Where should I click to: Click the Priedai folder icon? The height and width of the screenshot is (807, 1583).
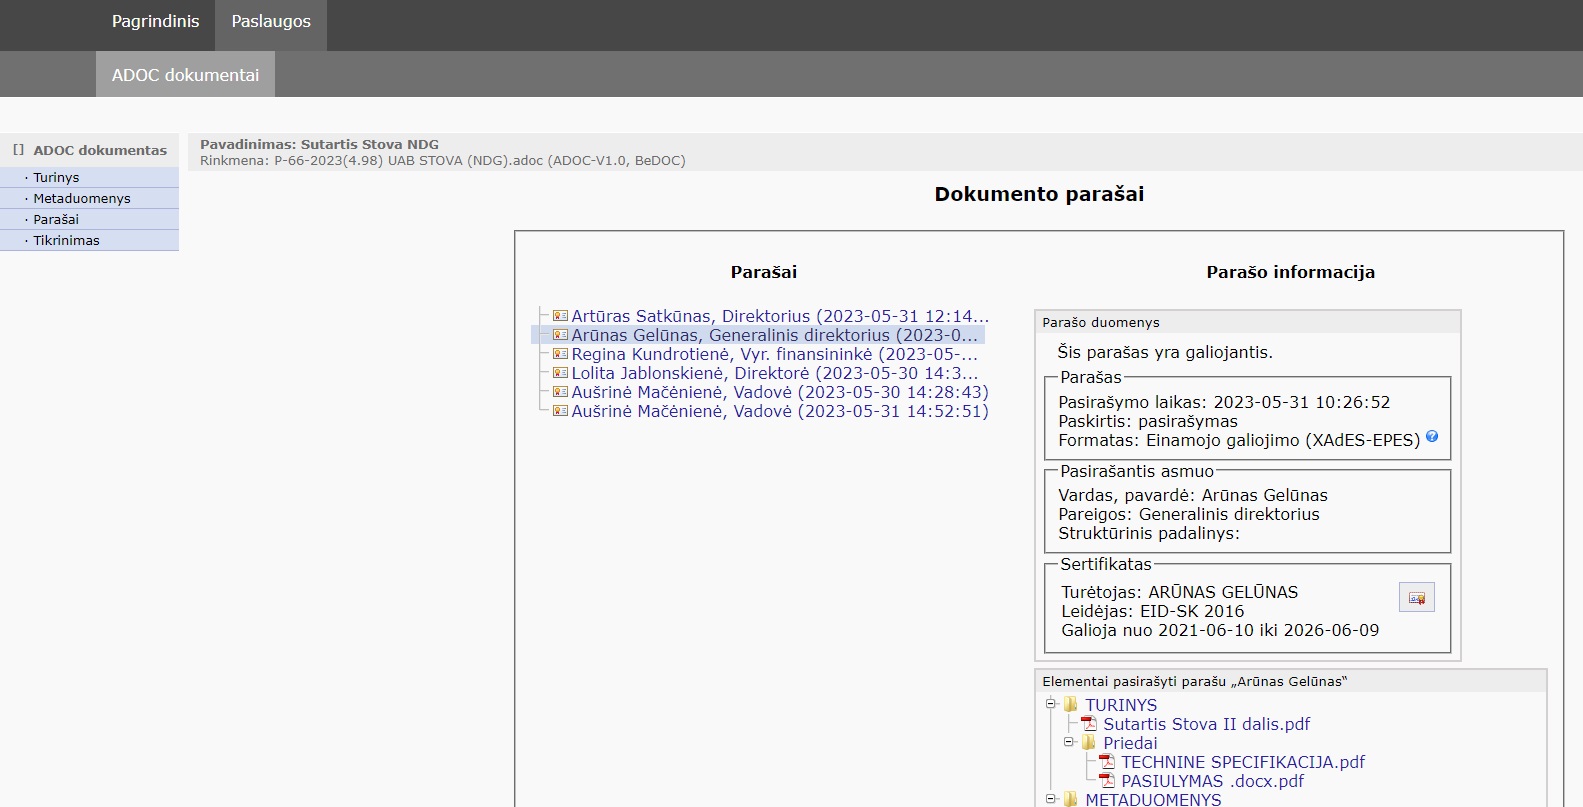(1089, 743)
